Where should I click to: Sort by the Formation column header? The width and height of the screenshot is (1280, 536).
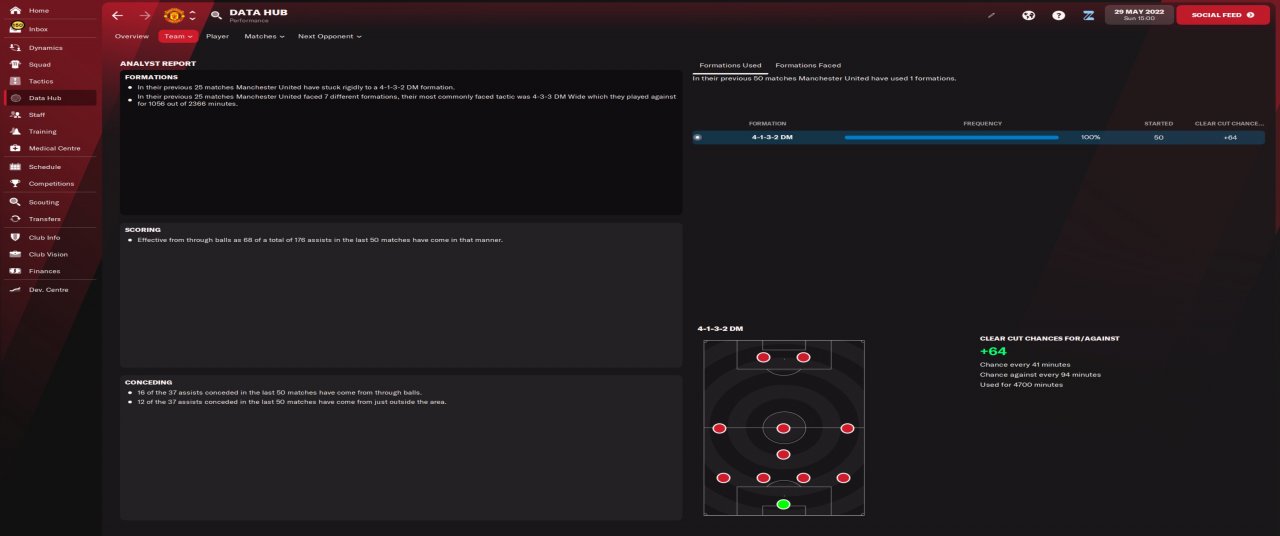(x=767, y=124)
